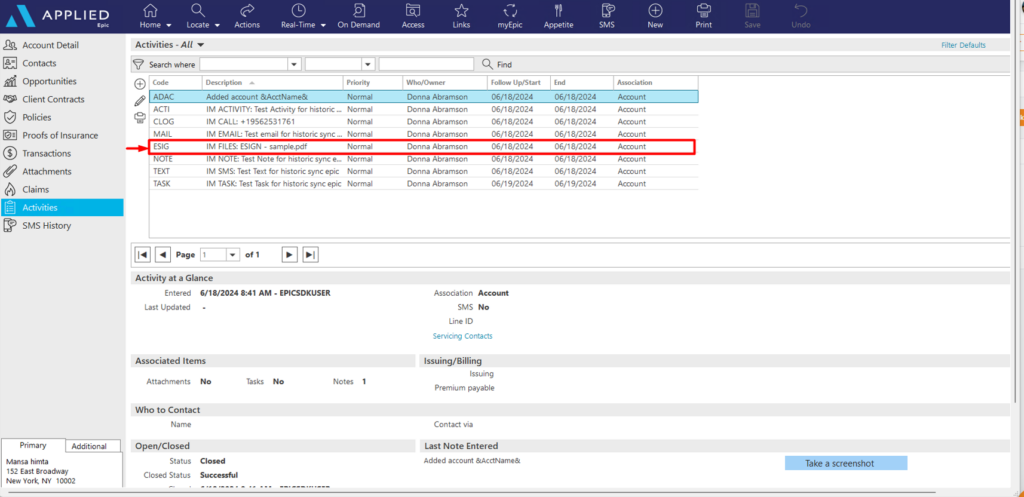The height and width of the screenshot is (497, 1024).
Task: Click the Undo toolbar icon
Action: [x=801, y=16]
